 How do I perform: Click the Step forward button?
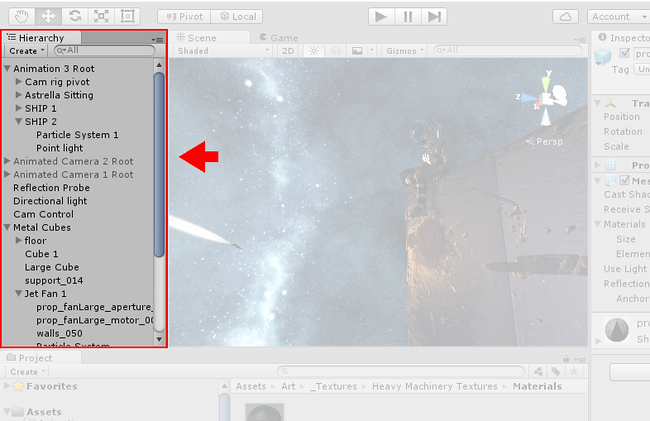click(x=434, y=17)
